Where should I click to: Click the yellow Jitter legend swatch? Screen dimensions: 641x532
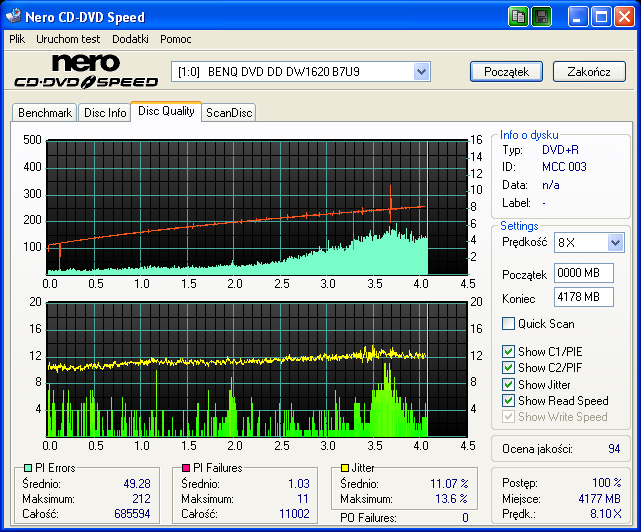tap(345, 467)
